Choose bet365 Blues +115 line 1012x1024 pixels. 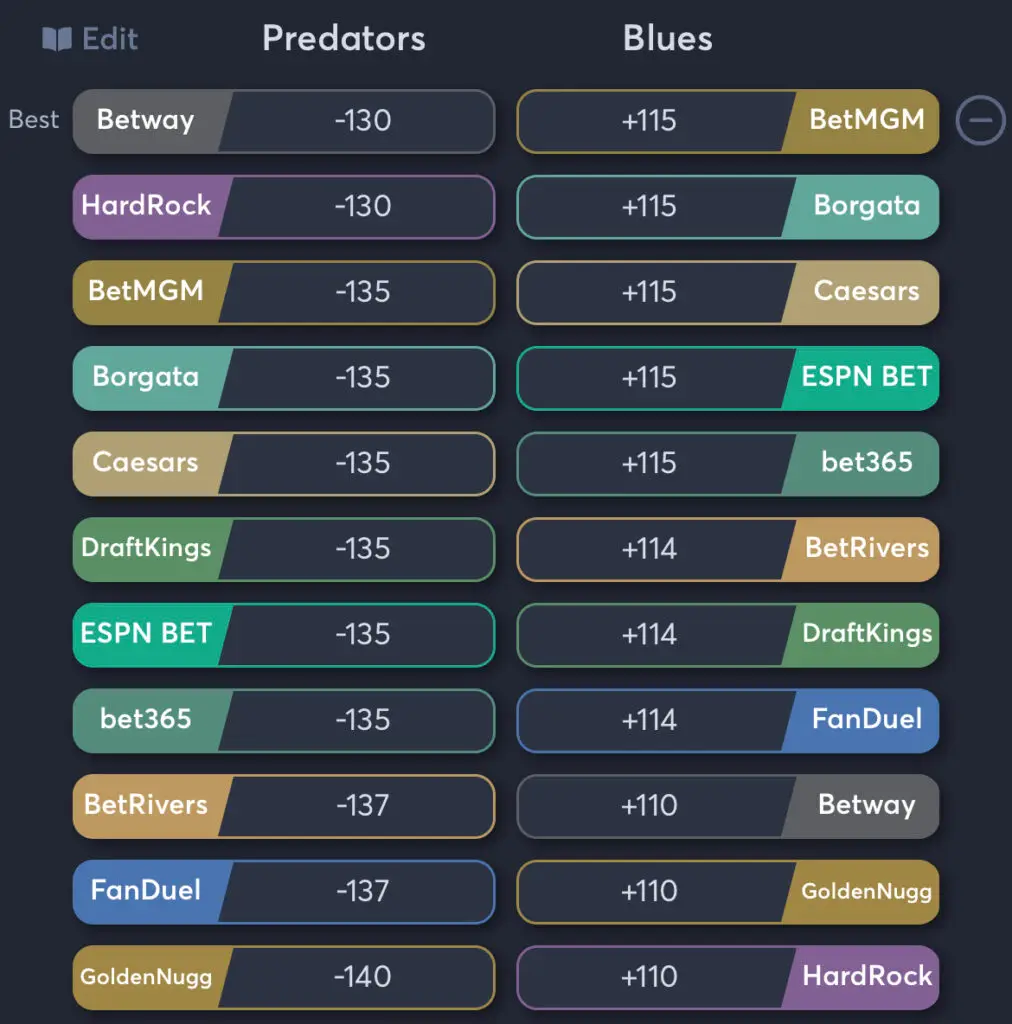click(x=728, y=464)
